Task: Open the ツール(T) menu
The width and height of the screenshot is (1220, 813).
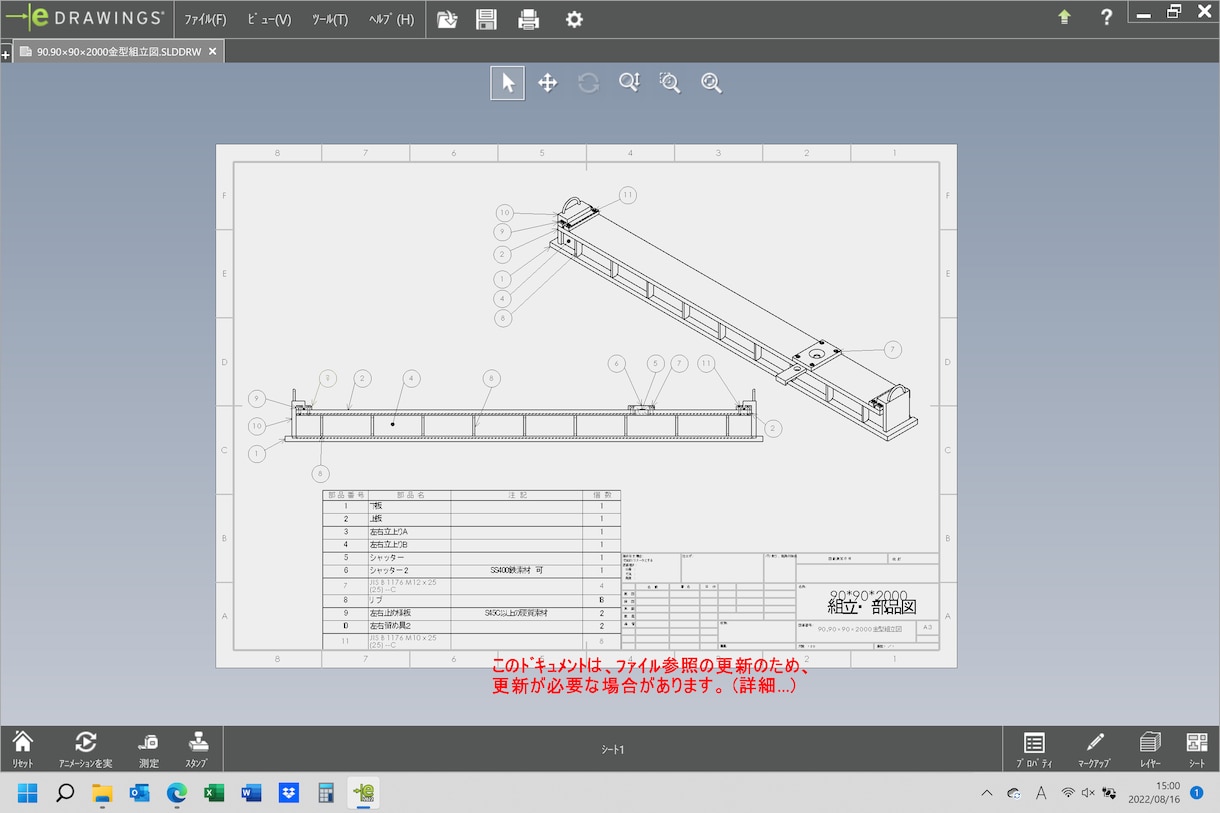Action: click(330, 19)
